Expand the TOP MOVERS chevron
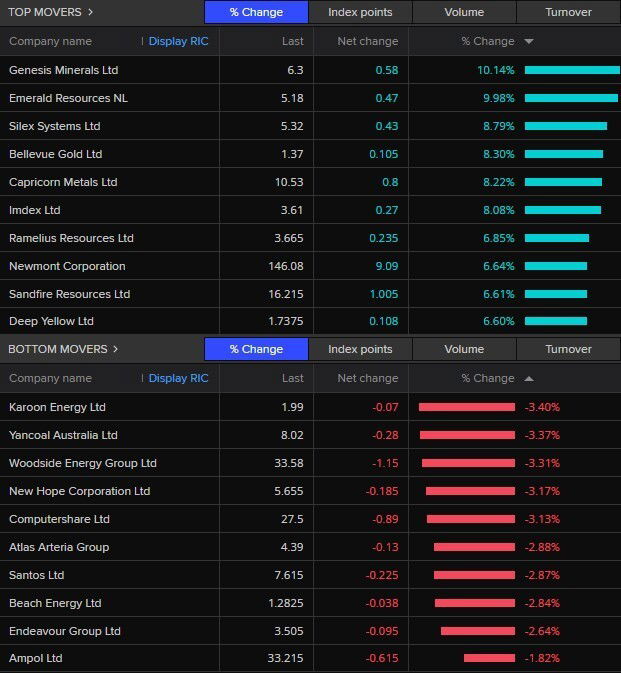 coord(91,12)
